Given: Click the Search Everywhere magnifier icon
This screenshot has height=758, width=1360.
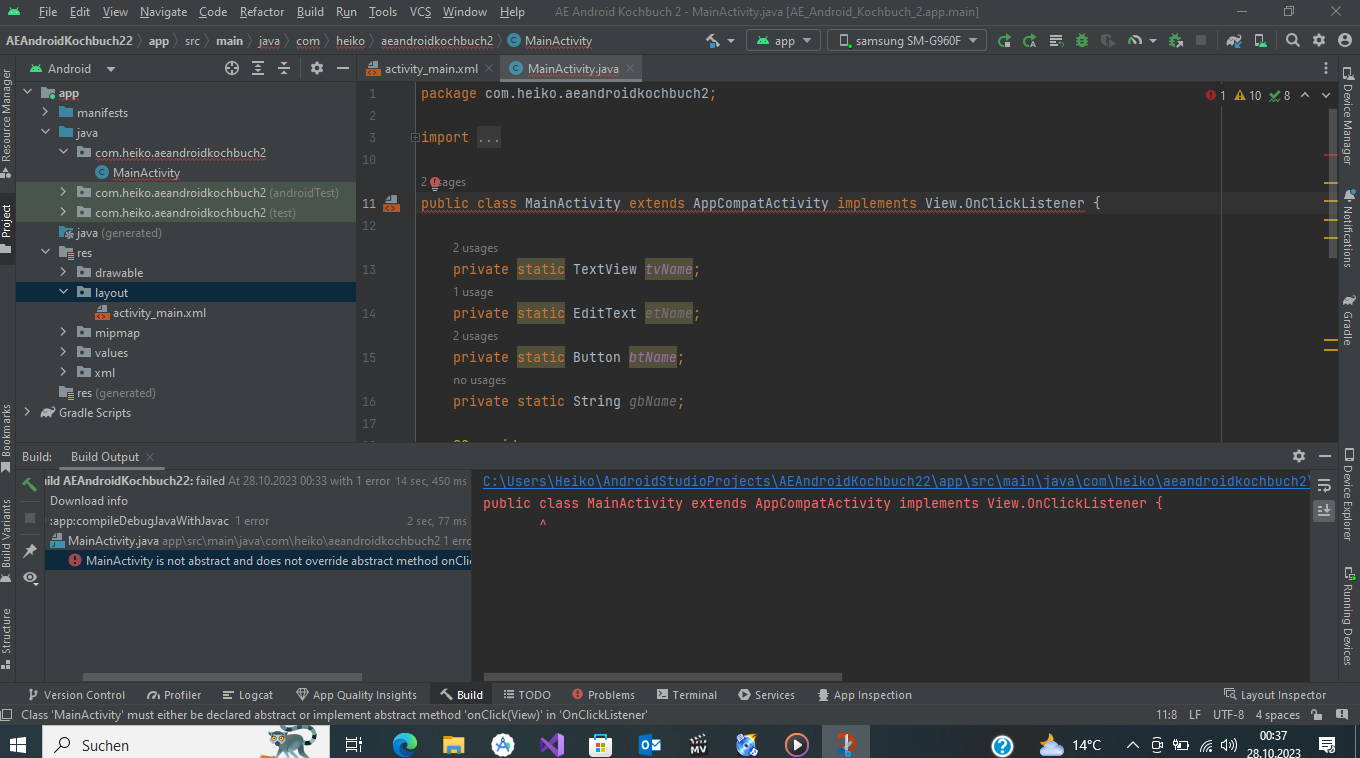Looking at the screenshot, I should (1293, 41).
